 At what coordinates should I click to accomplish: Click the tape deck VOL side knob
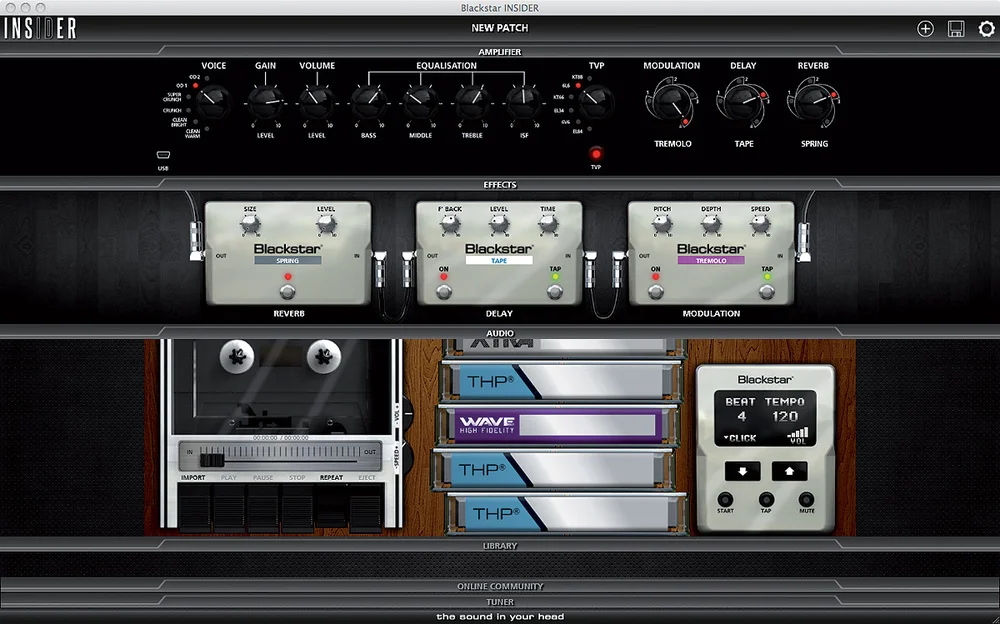408,415
